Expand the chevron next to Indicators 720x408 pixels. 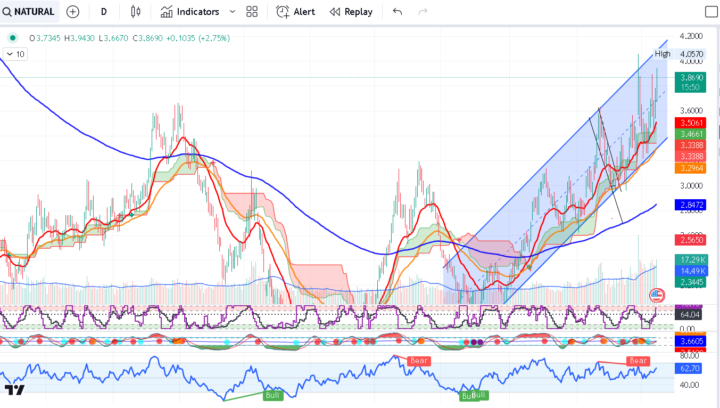tap(232, 12)
